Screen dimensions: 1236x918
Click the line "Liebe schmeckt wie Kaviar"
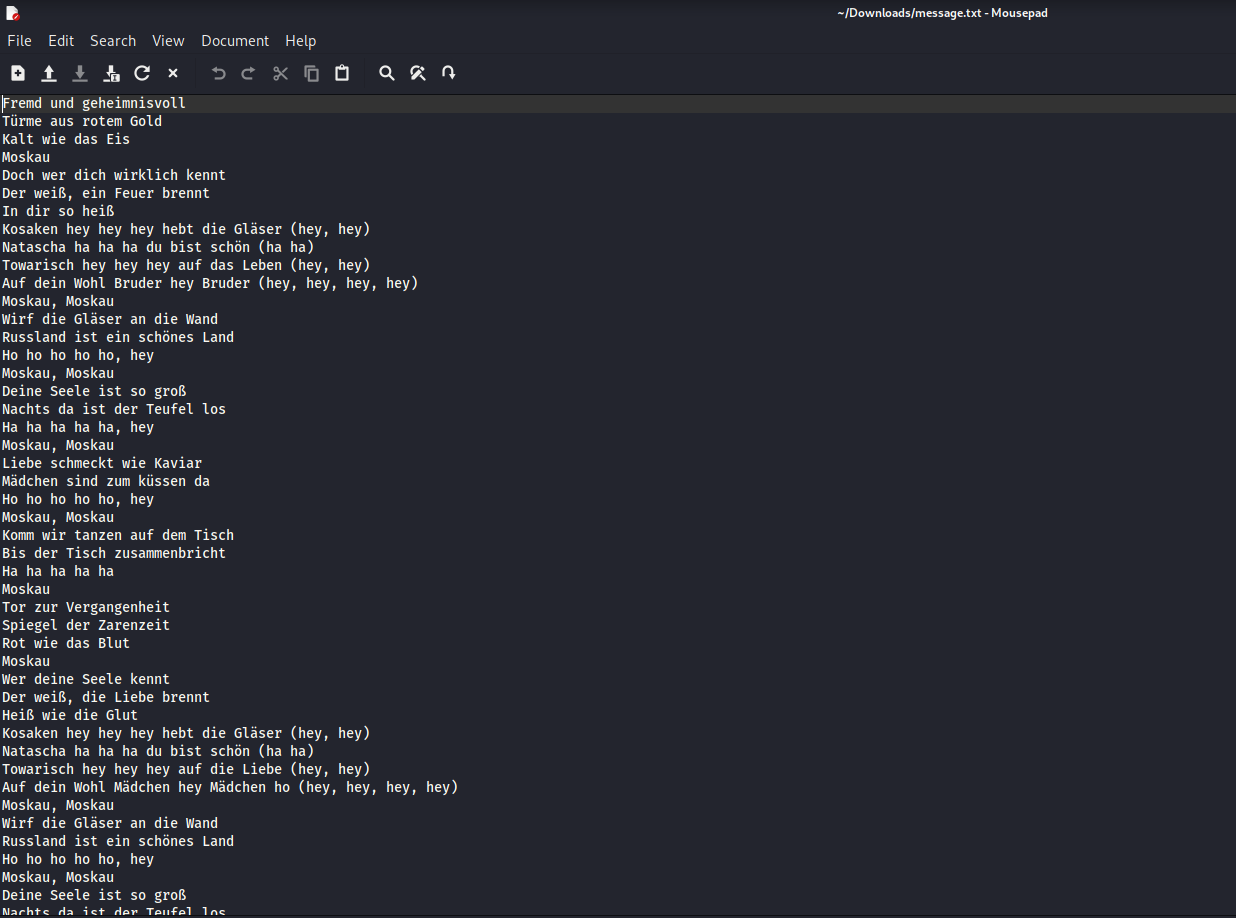coord(102,463)
